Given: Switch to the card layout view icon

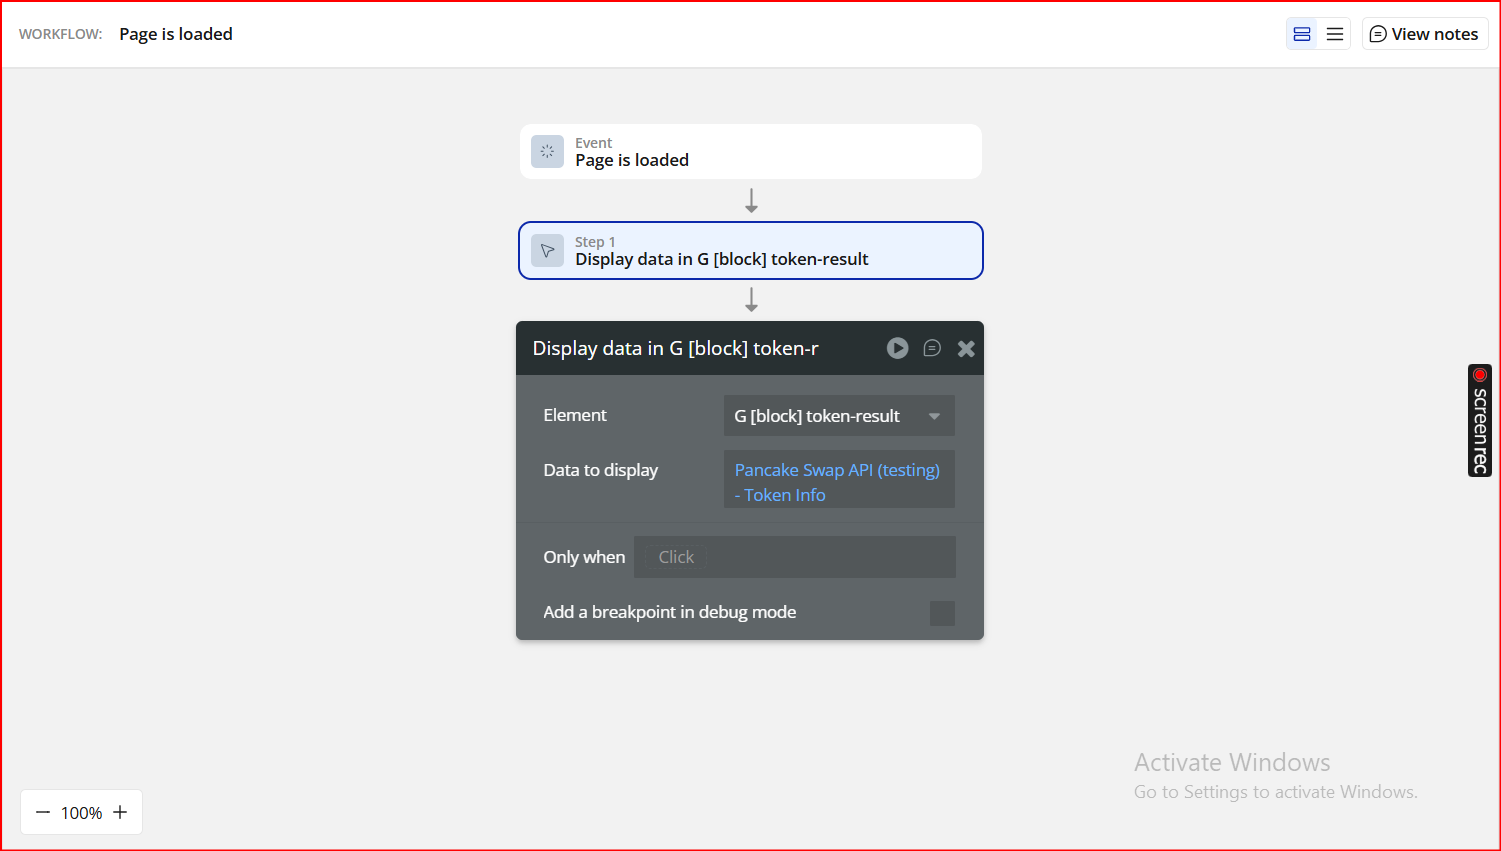Looking at the screenshot, I should pos(1302,34).
